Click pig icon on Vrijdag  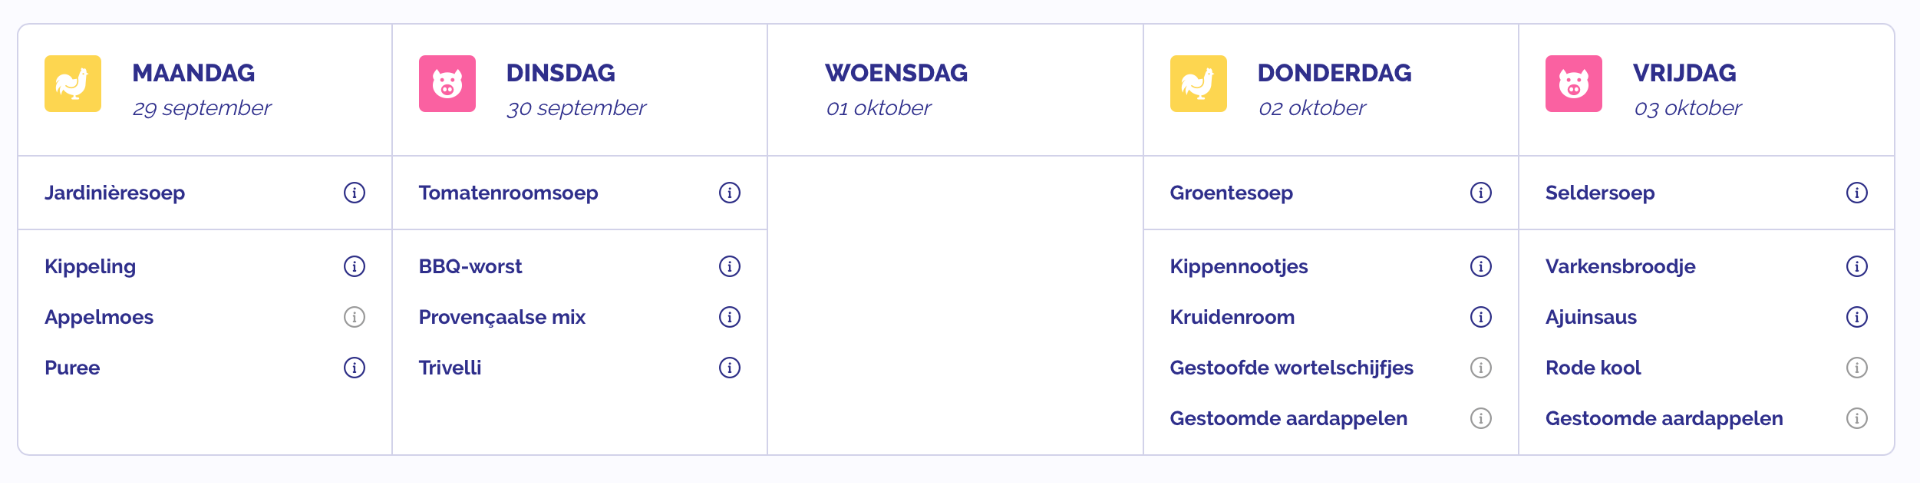(x=1574, y=83)
